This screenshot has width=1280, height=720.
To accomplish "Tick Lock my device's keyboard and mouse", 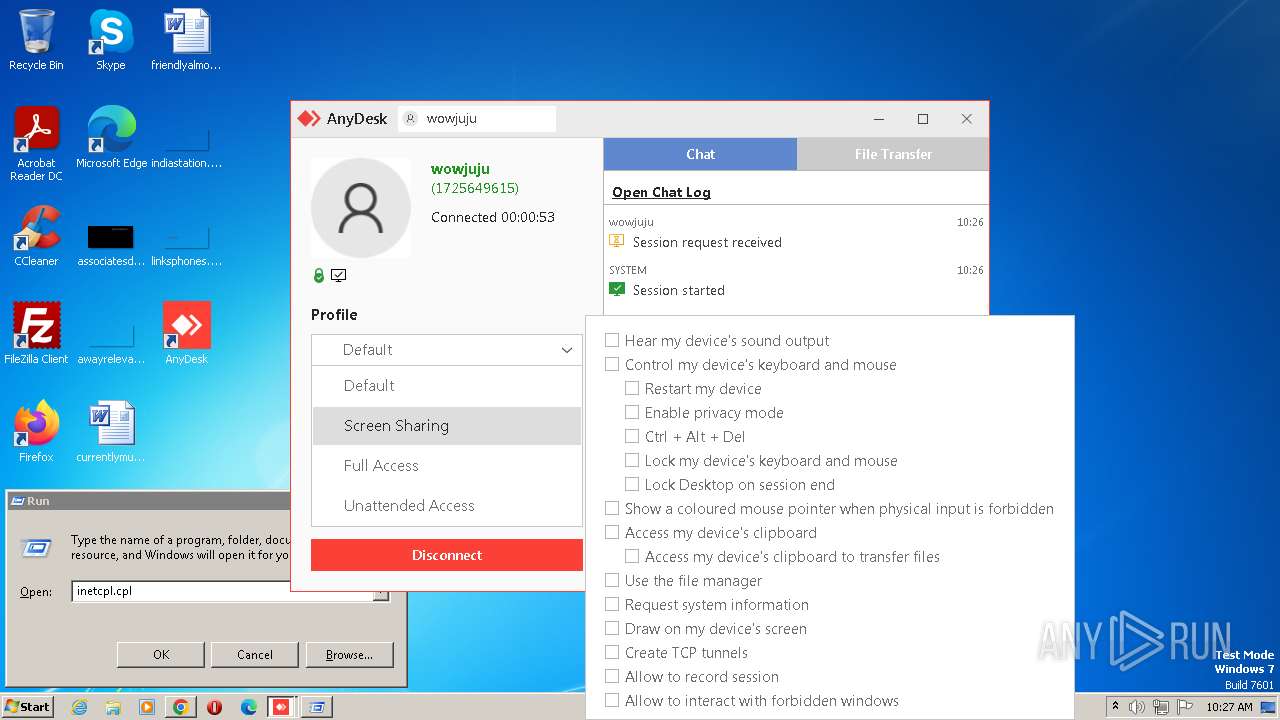I will coord(632,461).
